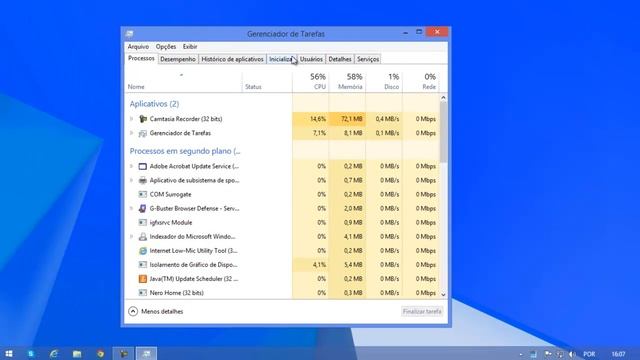Sort by Rede column header

pyautogui.click(x=421, y=82)
